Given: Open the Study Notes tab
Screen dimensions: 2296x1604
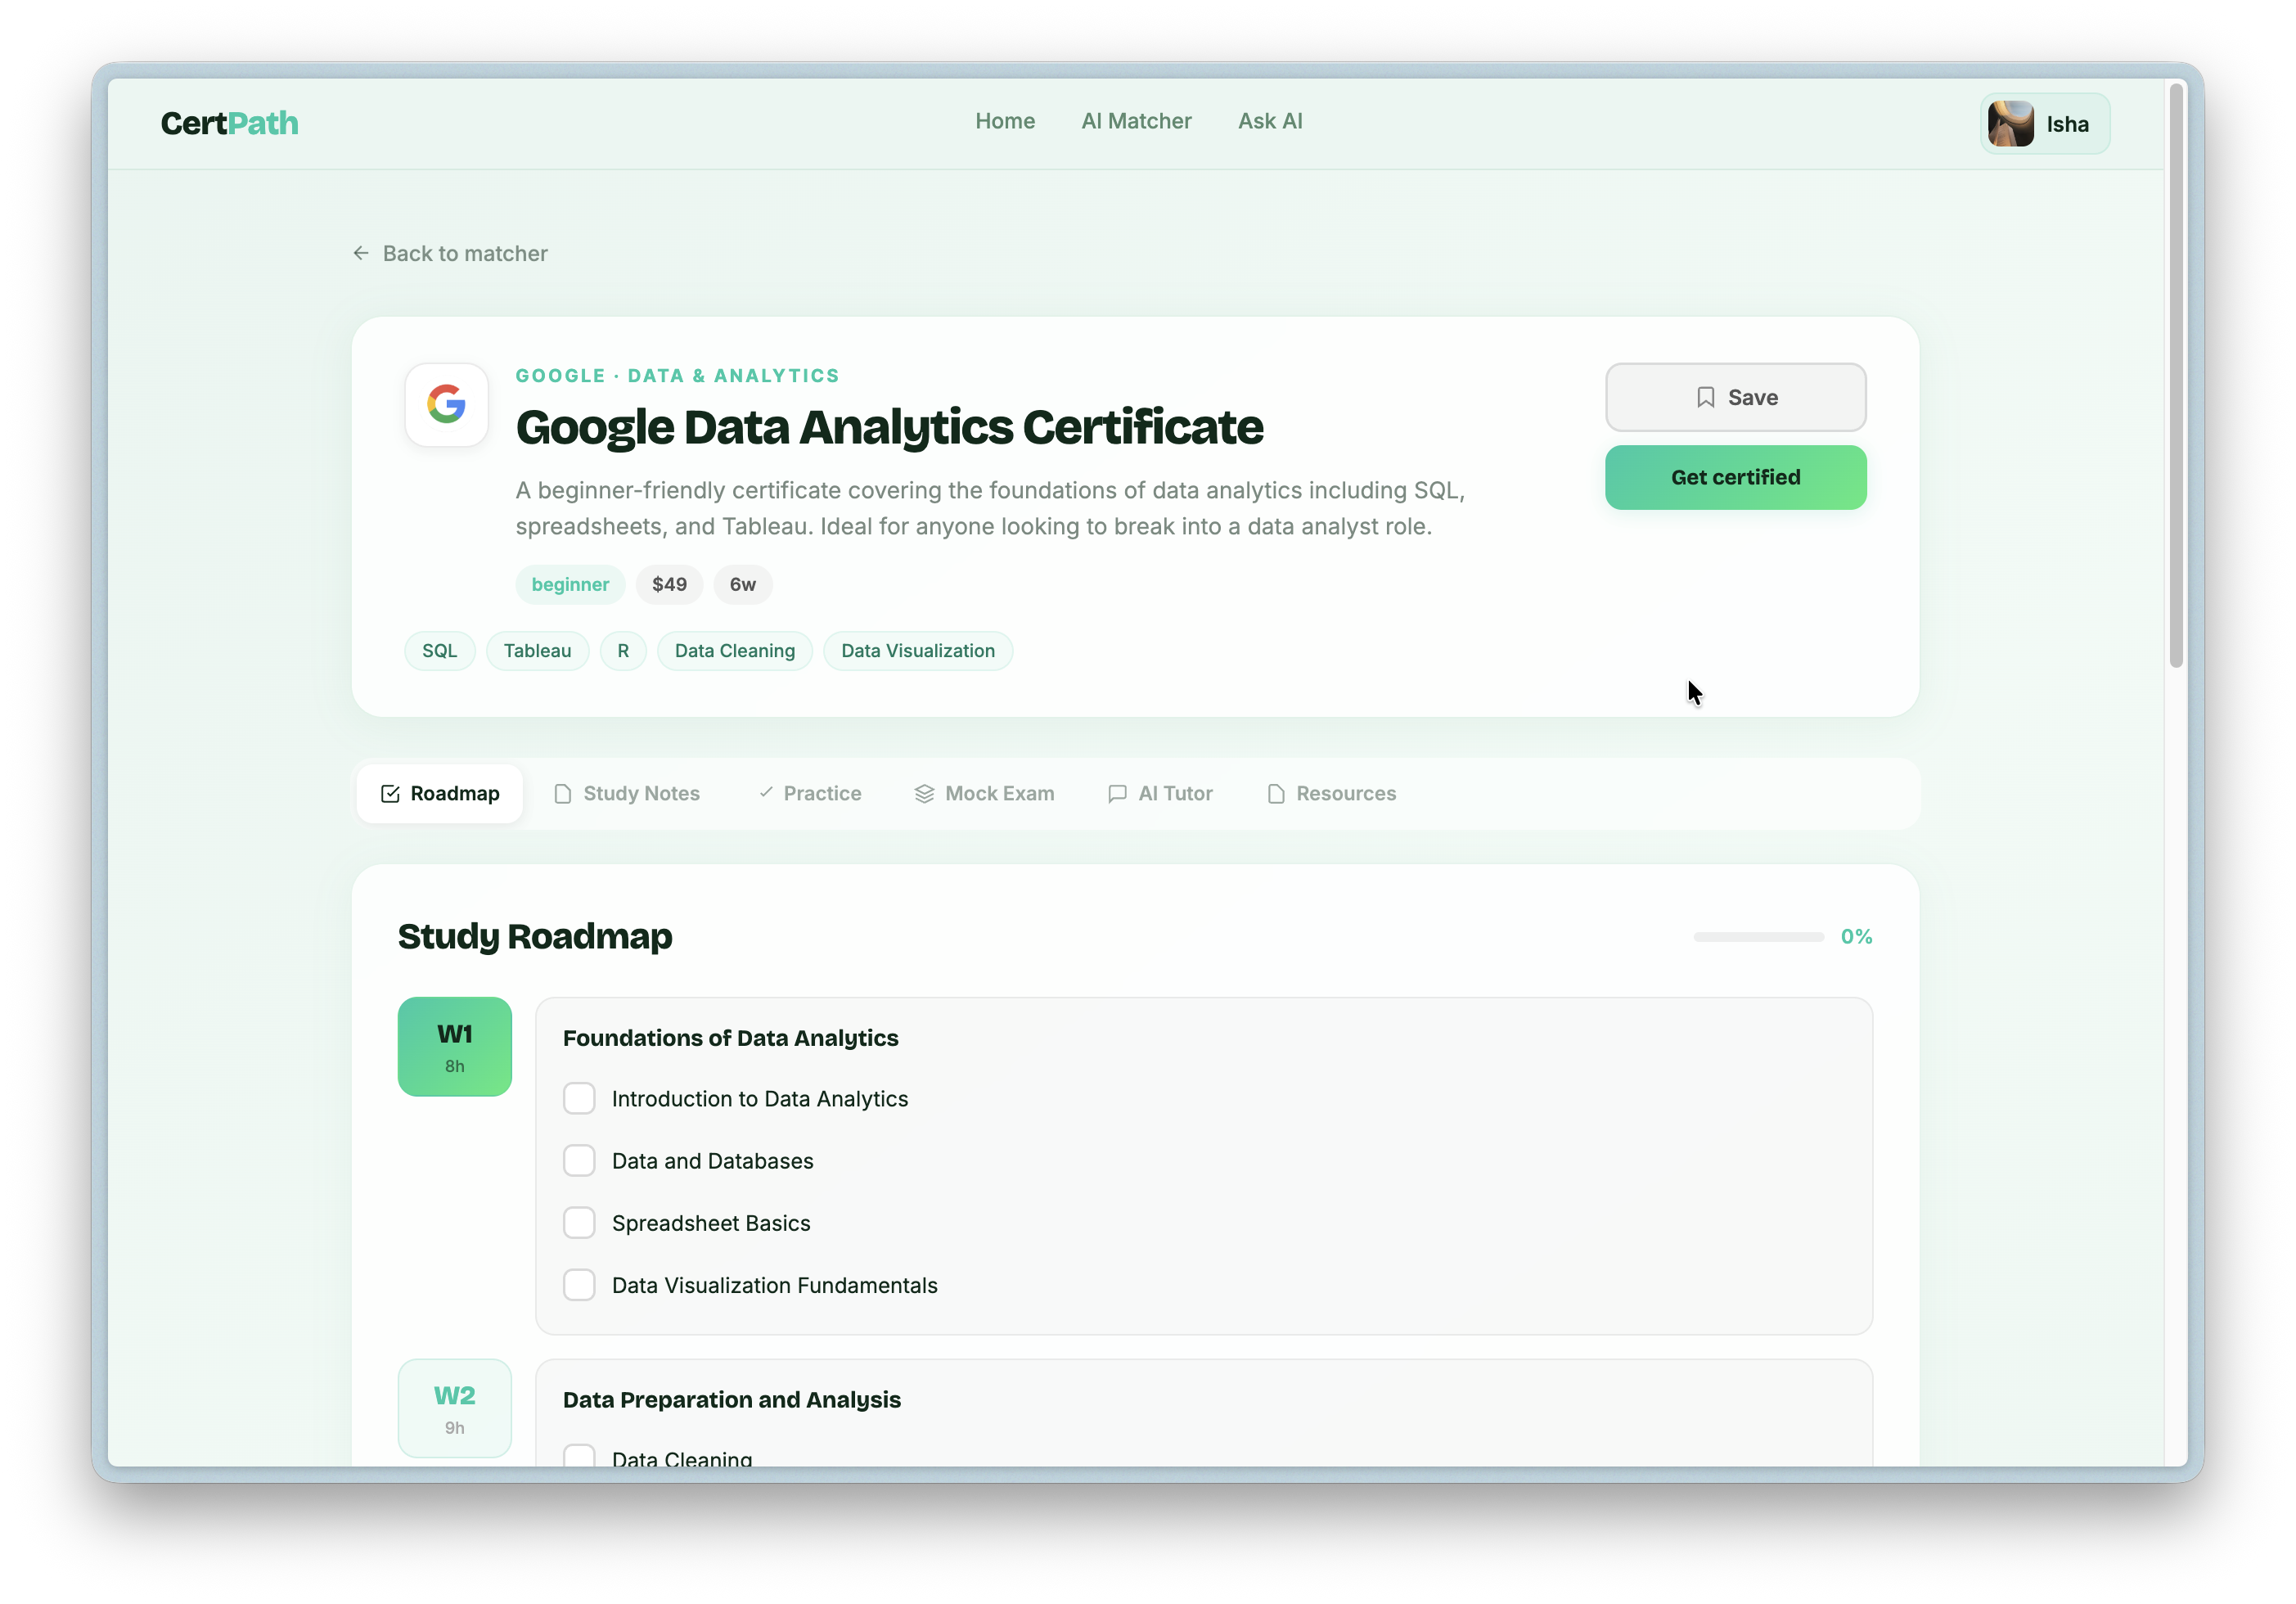Looking at the screenshot, I should [x=627, y=793].
